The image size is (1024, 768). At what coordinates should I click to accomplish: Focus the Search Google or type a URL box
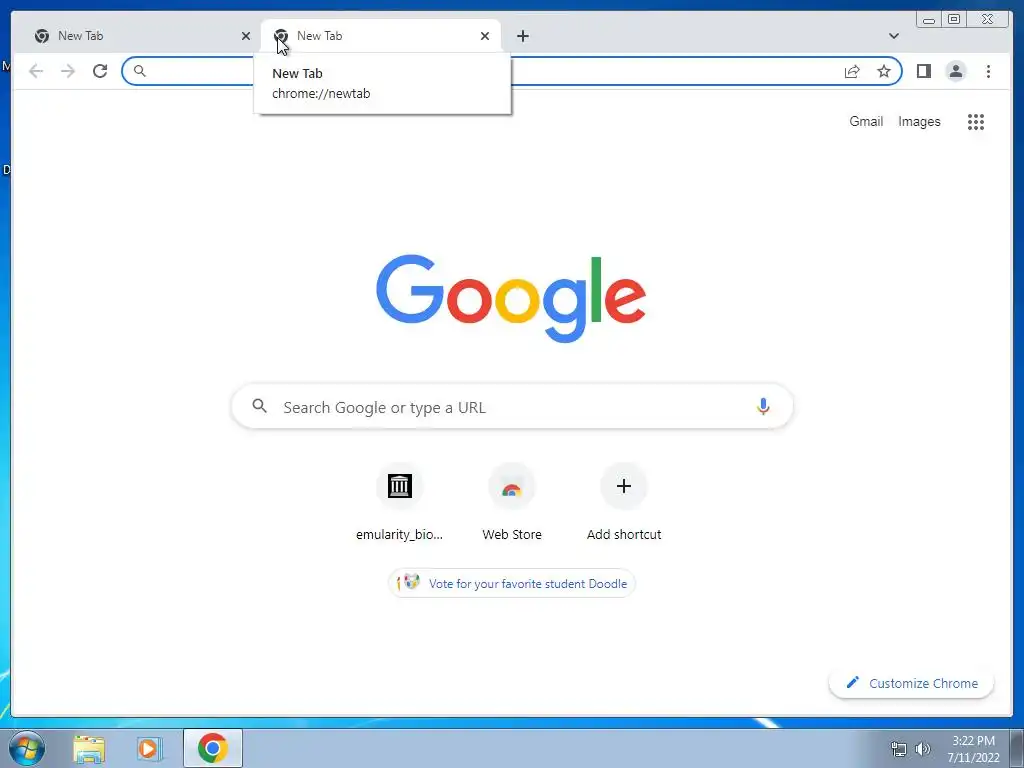(512, 407)
